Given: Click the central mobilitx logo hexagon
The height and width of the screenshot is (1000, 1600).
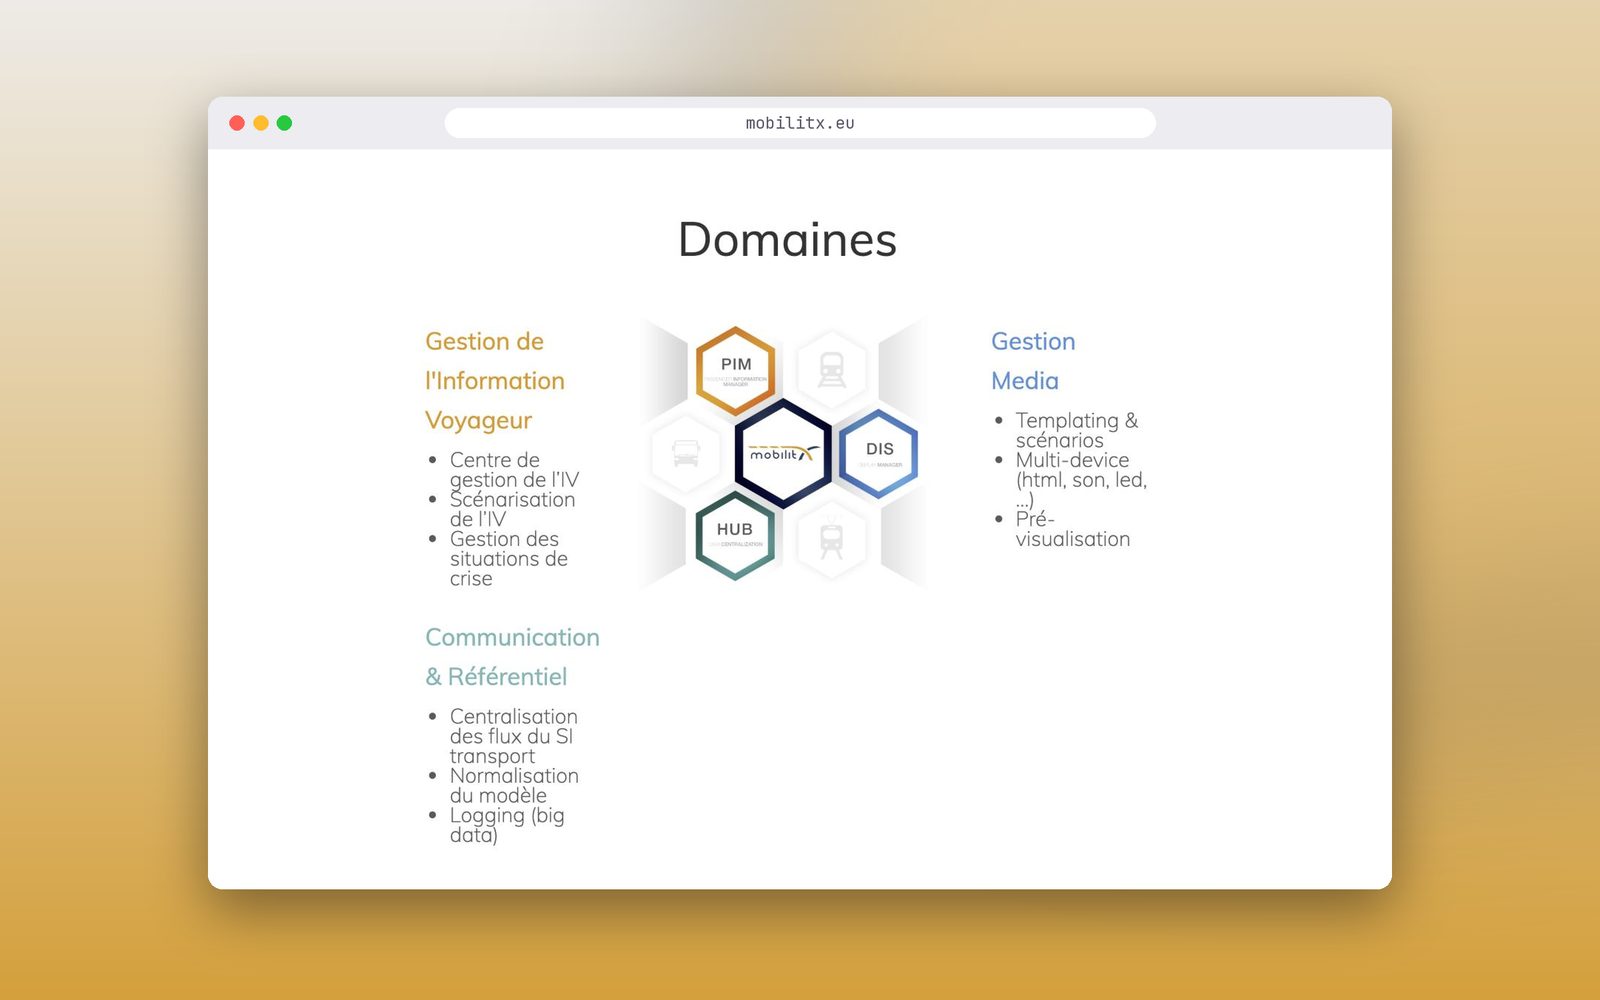Looking at the screenshot, I should pyautogui.click(x=783, y=454).
